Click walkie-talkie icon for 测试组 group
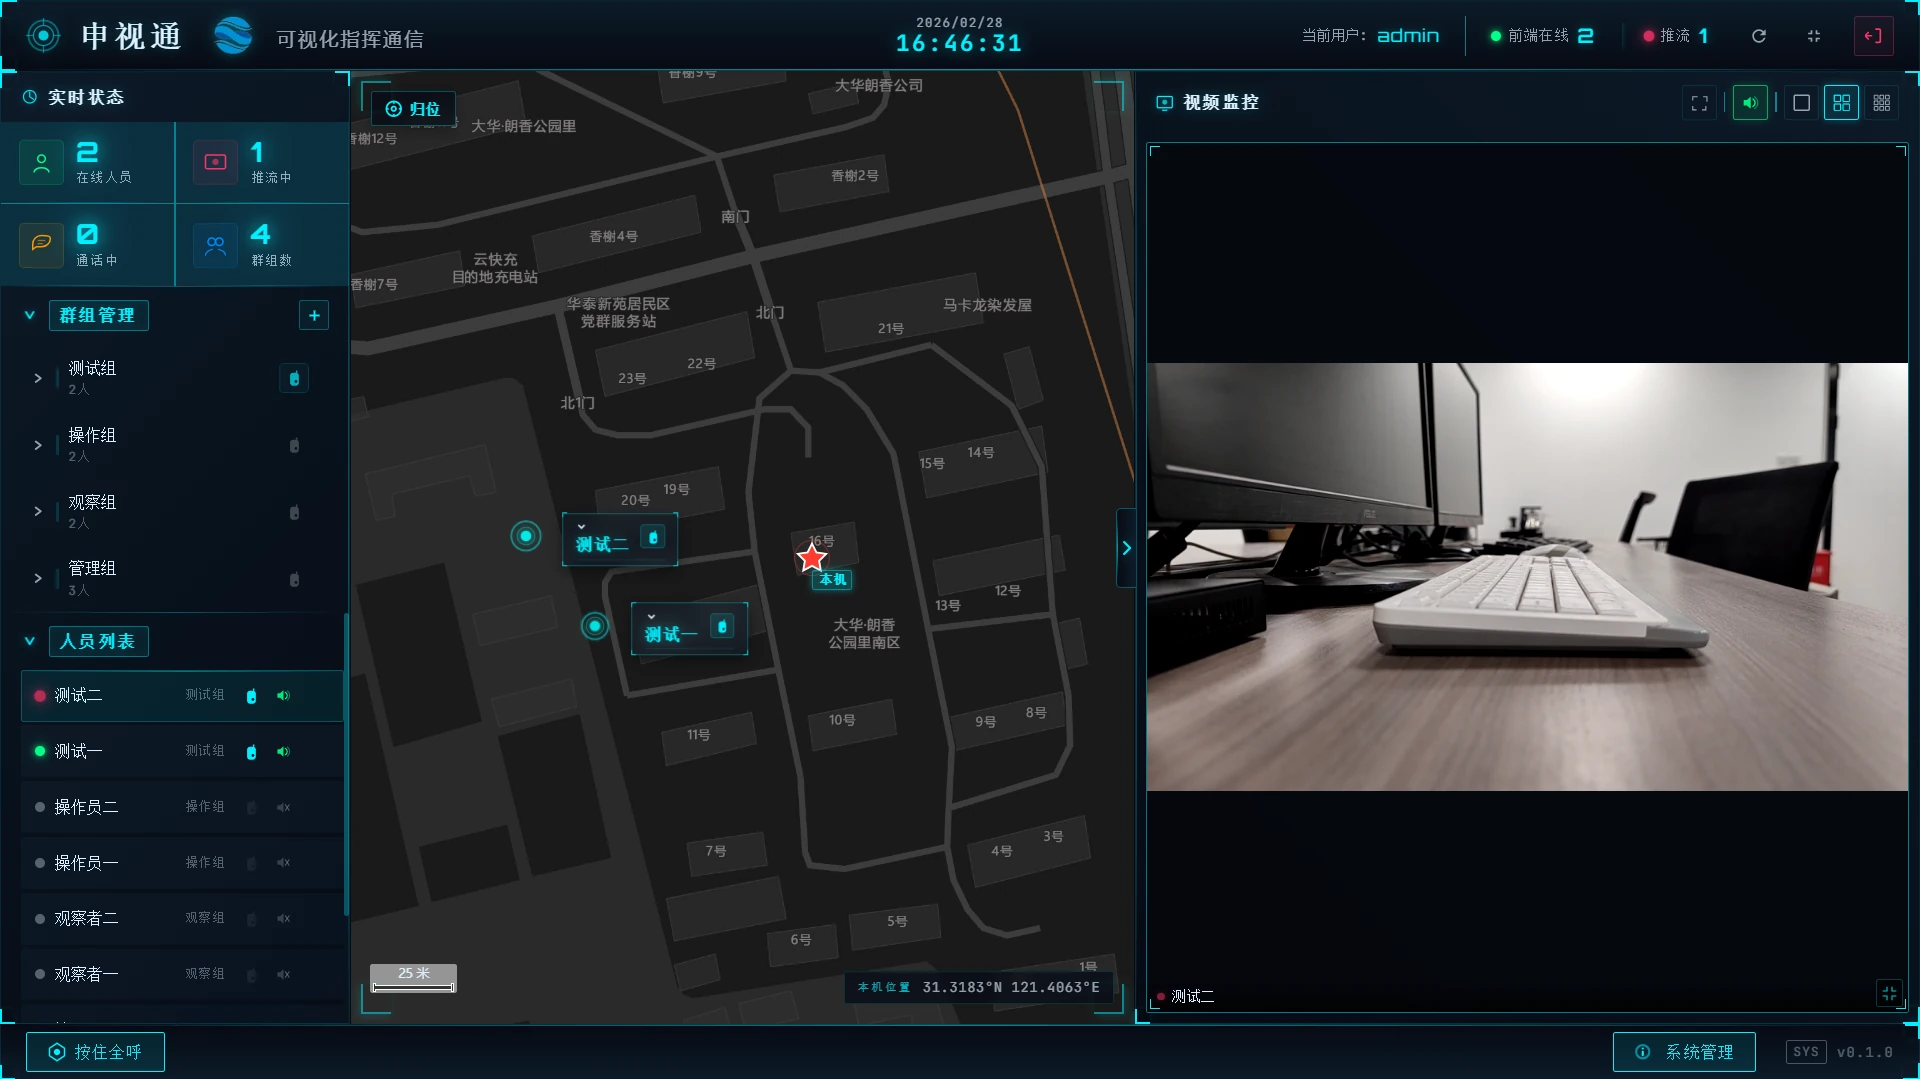The width and height of the screenshot is (1920, 1079). [x=294, y=379]
